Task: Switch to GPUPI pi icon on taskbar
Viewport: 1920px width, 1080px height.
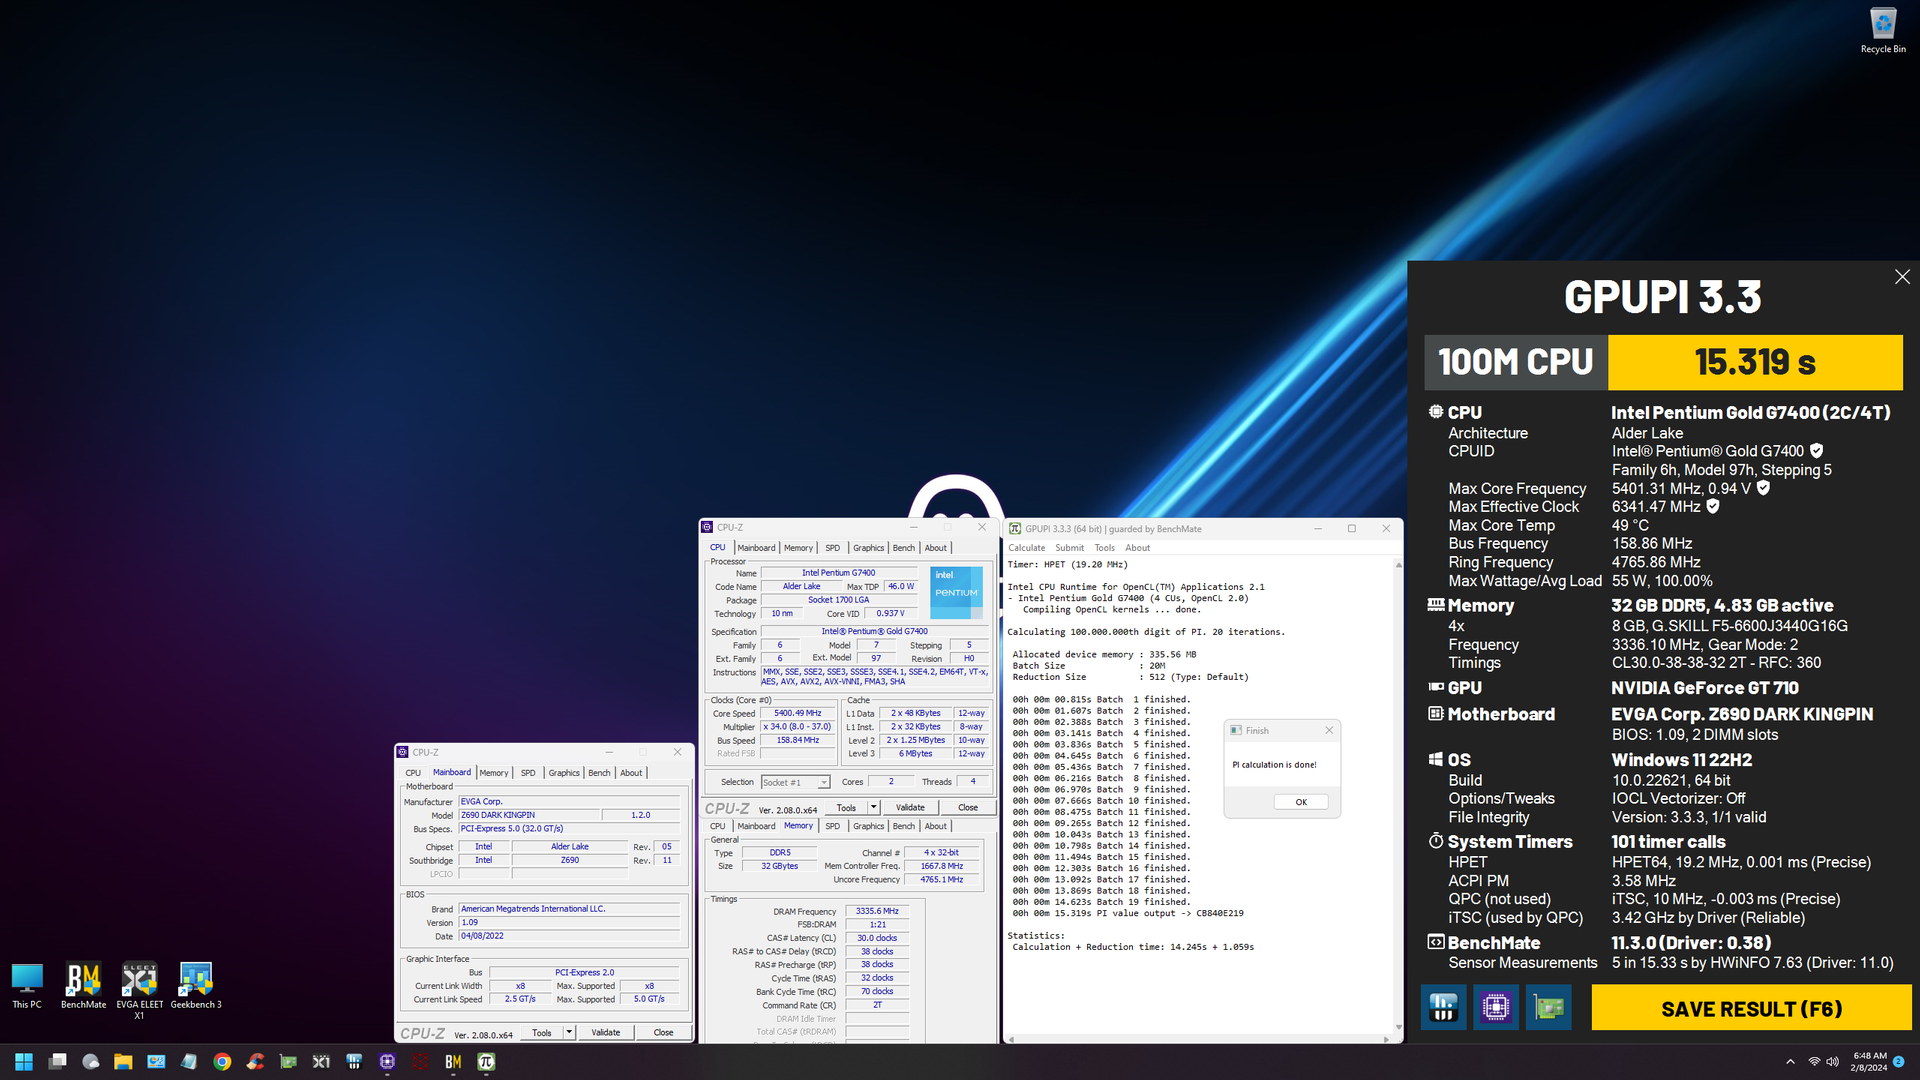Action: (486, 1062)
